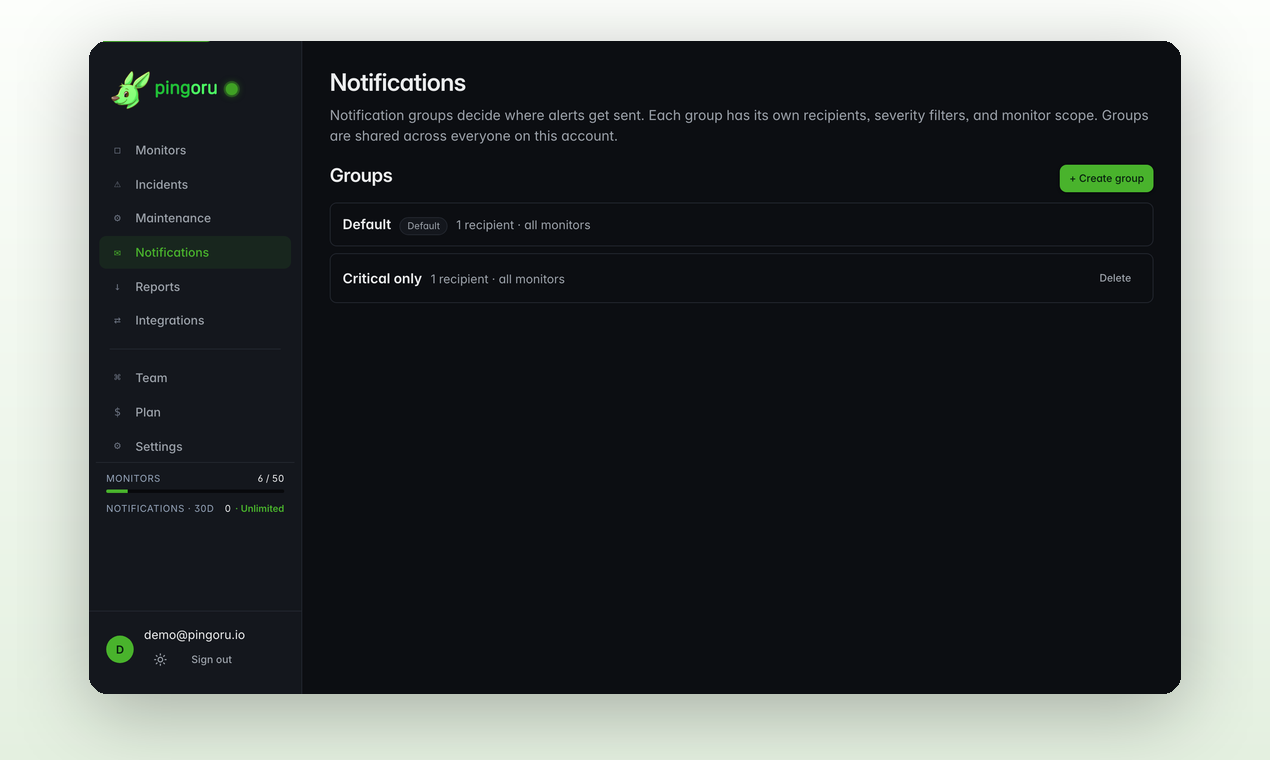
Task: Go to Incidents in sidebar
Action: [x=195, y=184]
